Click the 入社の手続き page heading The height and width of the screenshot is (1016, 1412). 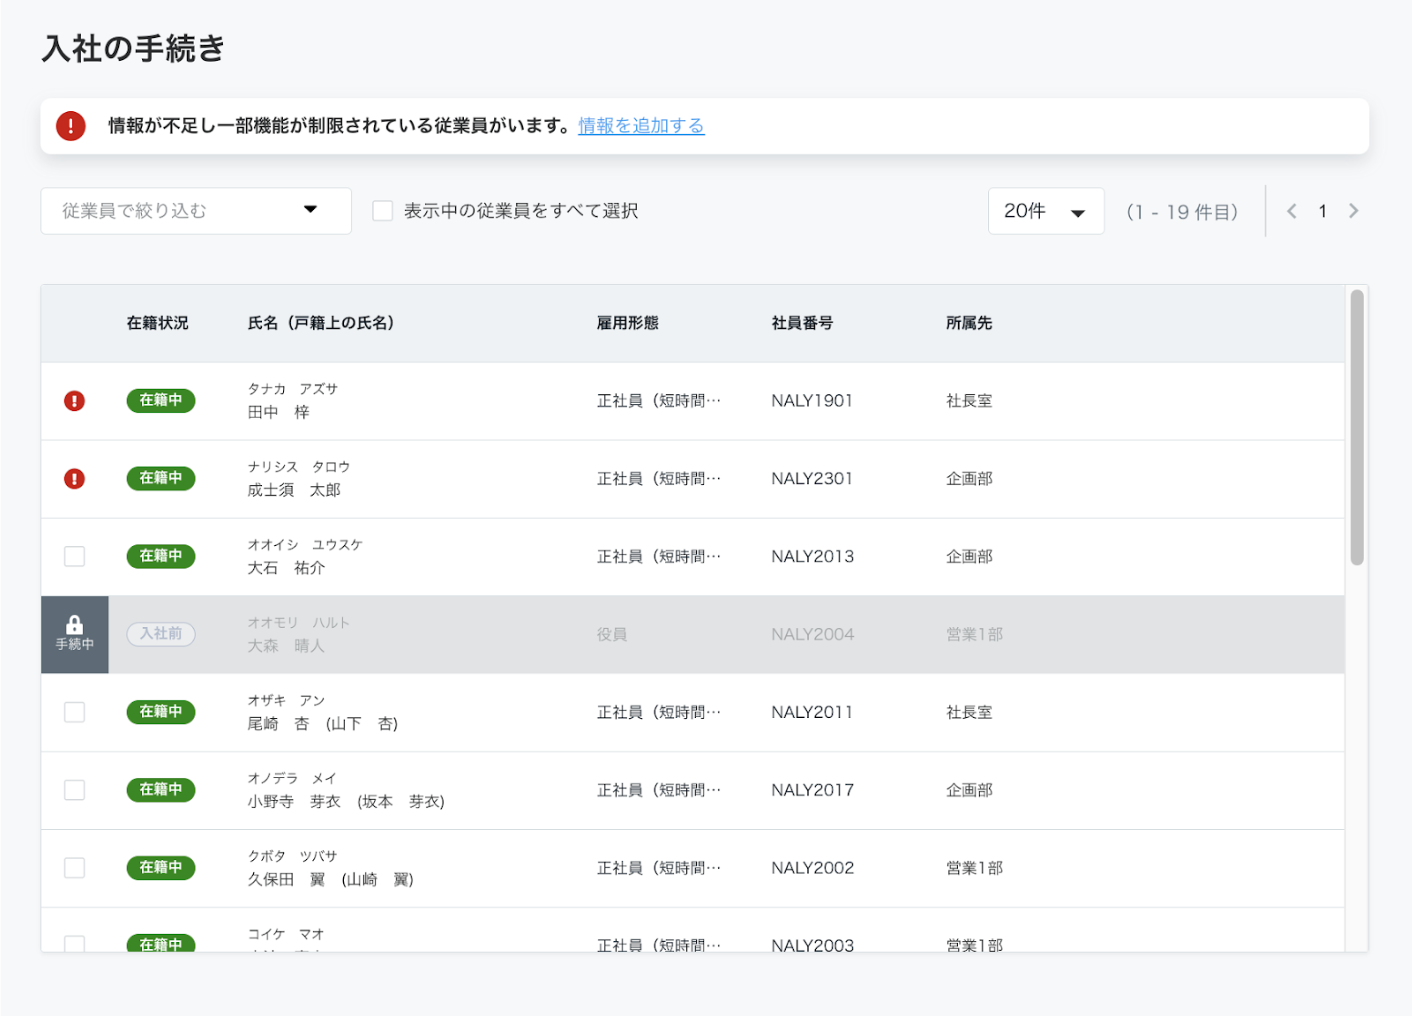pyautogui.click(x=134, y=49)
